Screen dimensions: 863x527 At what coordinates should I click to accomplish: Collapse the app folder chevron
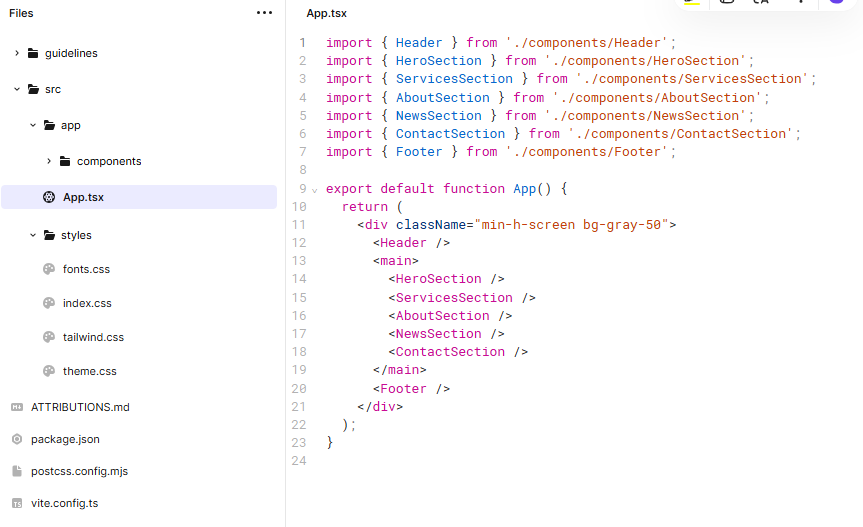click(x=33, y=125)
